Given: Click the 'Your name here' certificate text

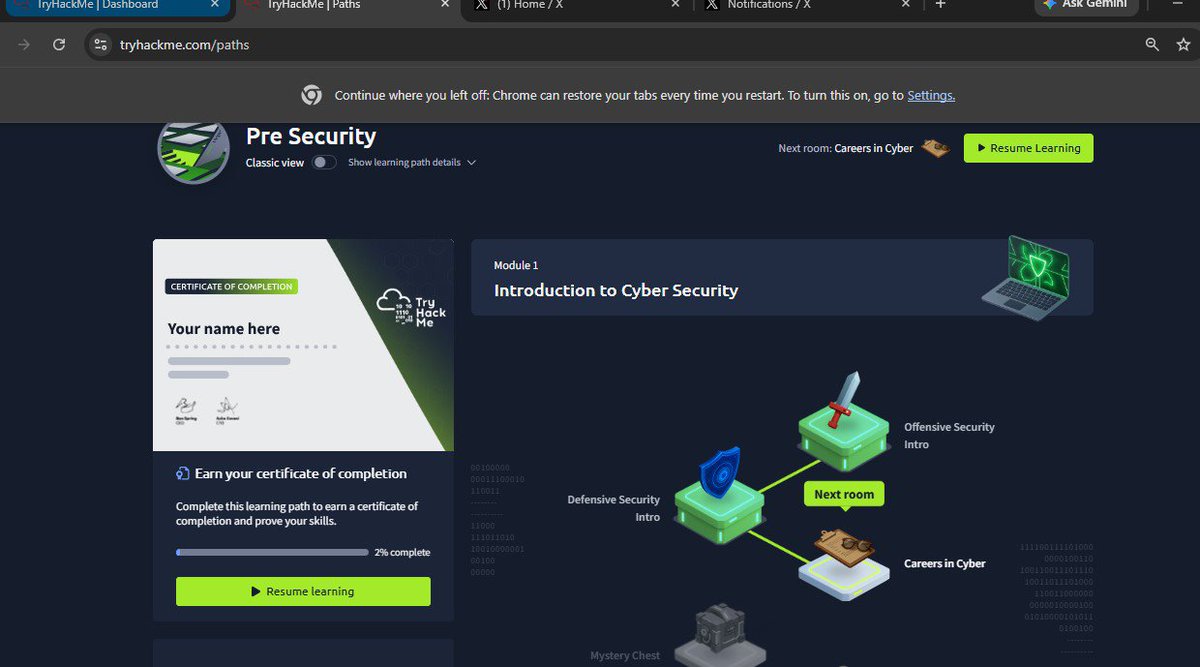Looking at the screenshot, I should [224, 329].
